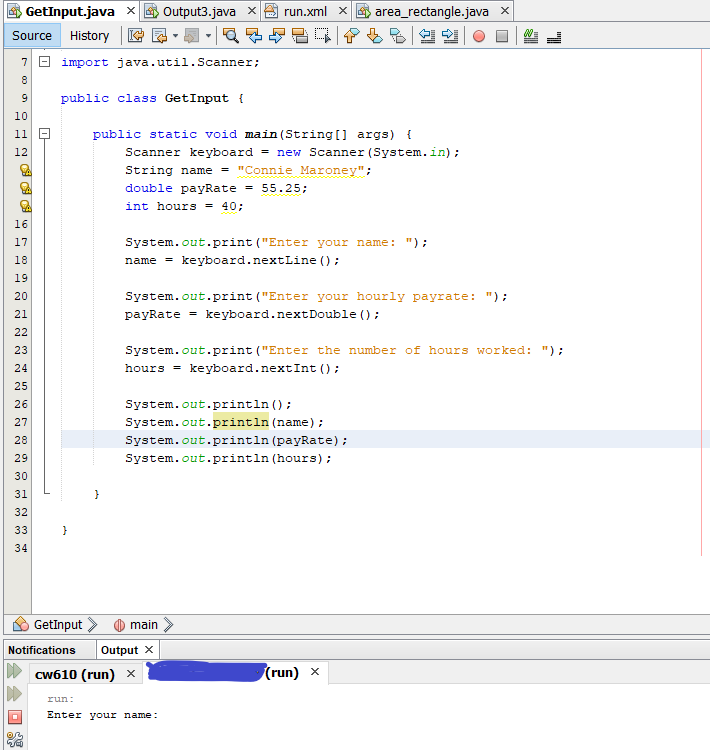Toggle Rectangular Selection icon
Viewport: 710px width, 750px height.
click(322, 36)
